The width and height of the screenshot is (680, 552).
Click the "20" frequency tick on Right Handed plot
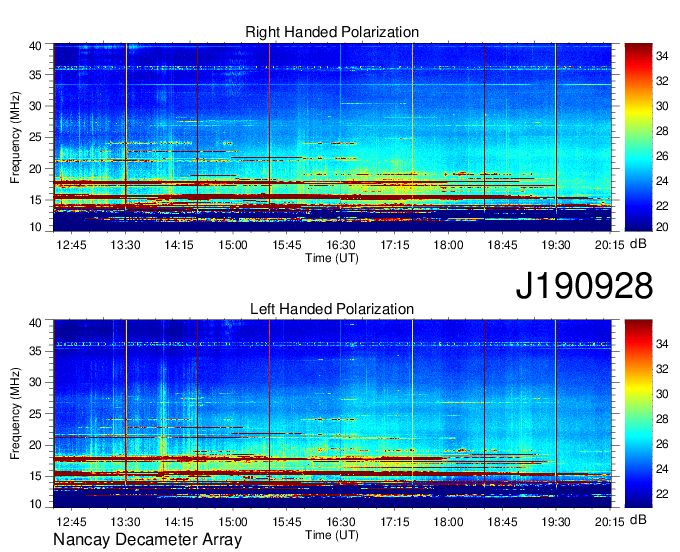pyautogui.click(x=36, y=169)
